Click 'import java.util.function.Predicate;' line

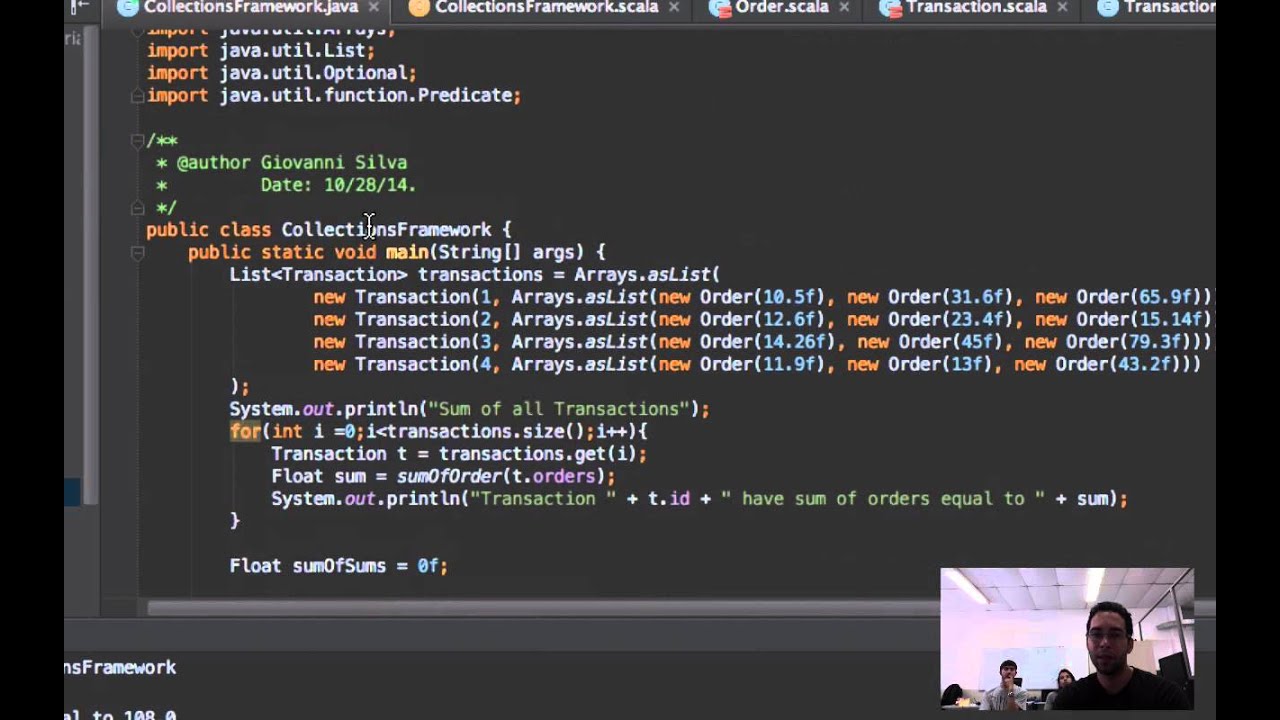click(x=334, y=96)
